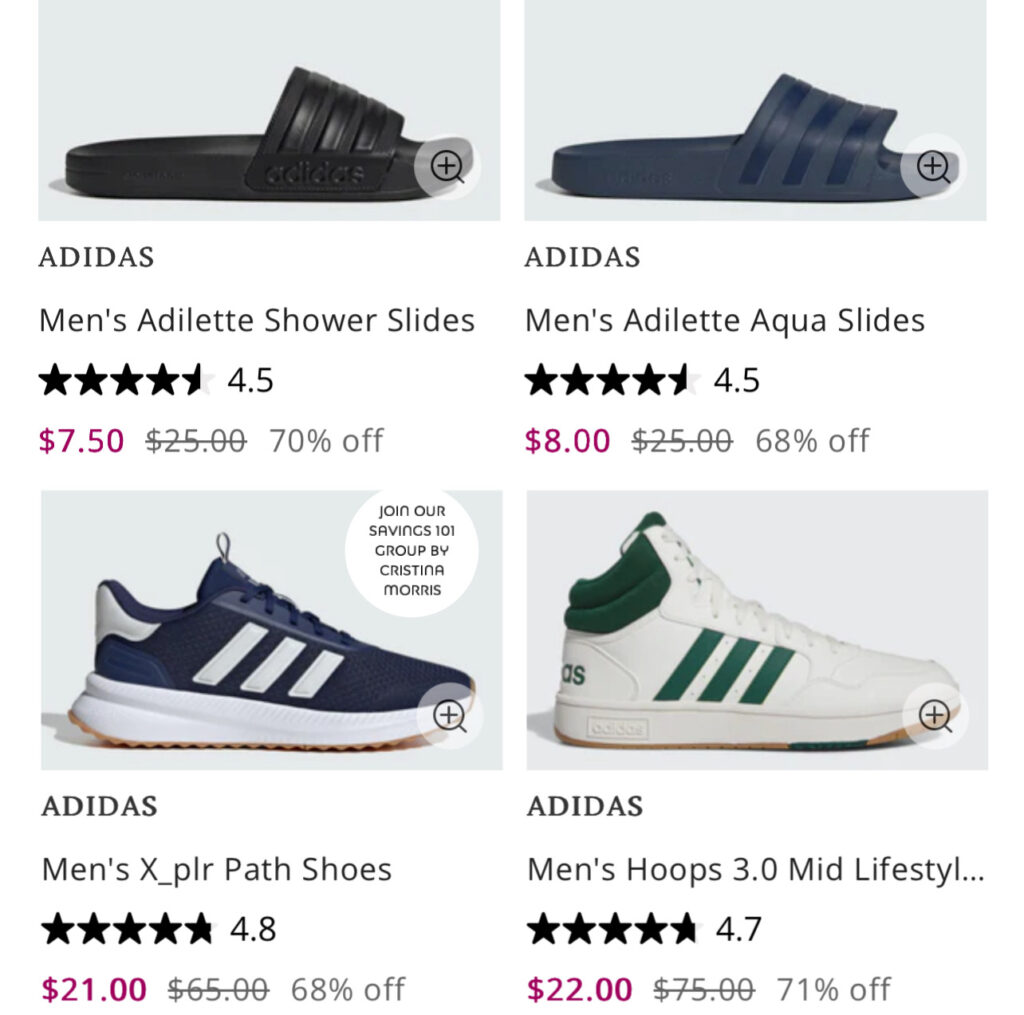View 4.5 star rating for Shower Slides
This screenshot has height=1015, width=1024.
(156, 380)
